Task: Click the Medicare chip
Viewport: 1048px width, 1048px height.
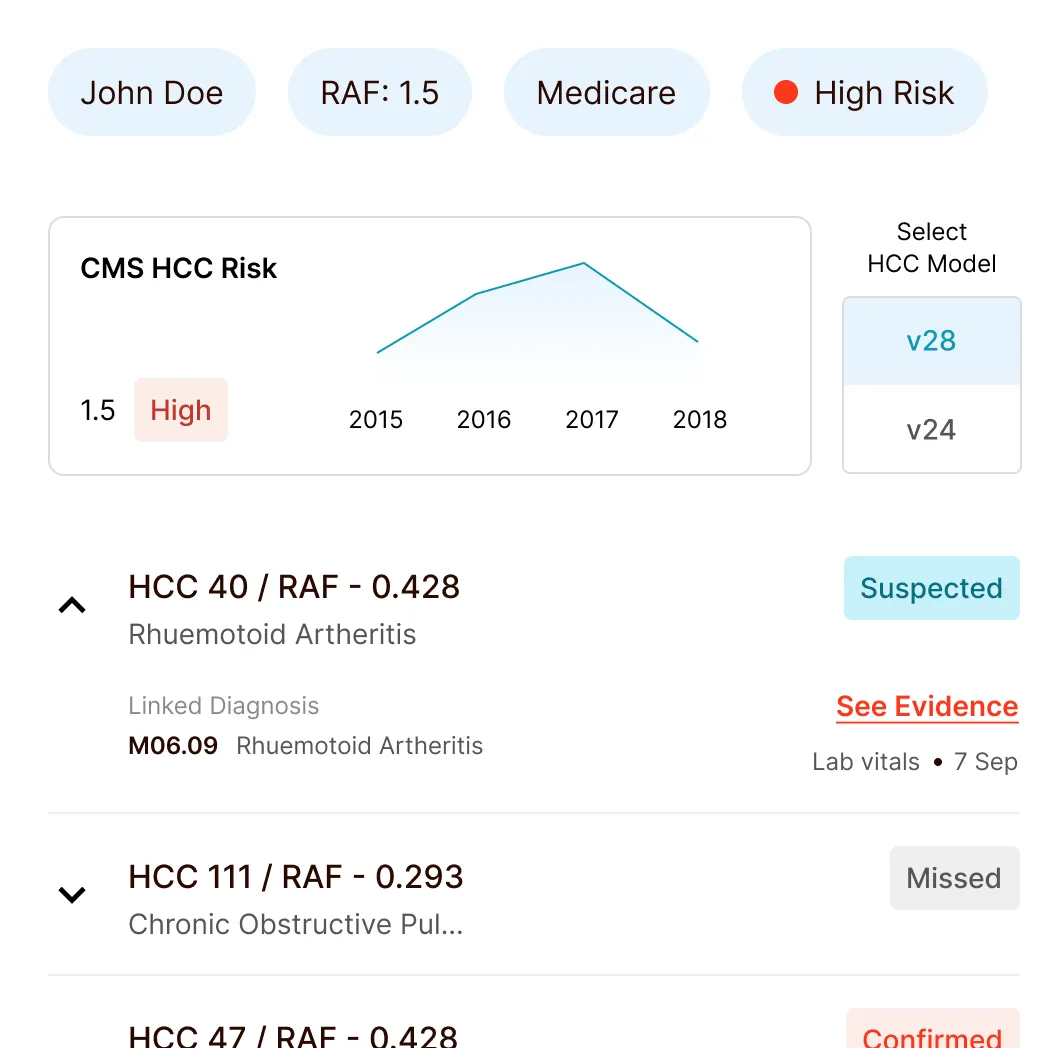Action: pos(606,93)
